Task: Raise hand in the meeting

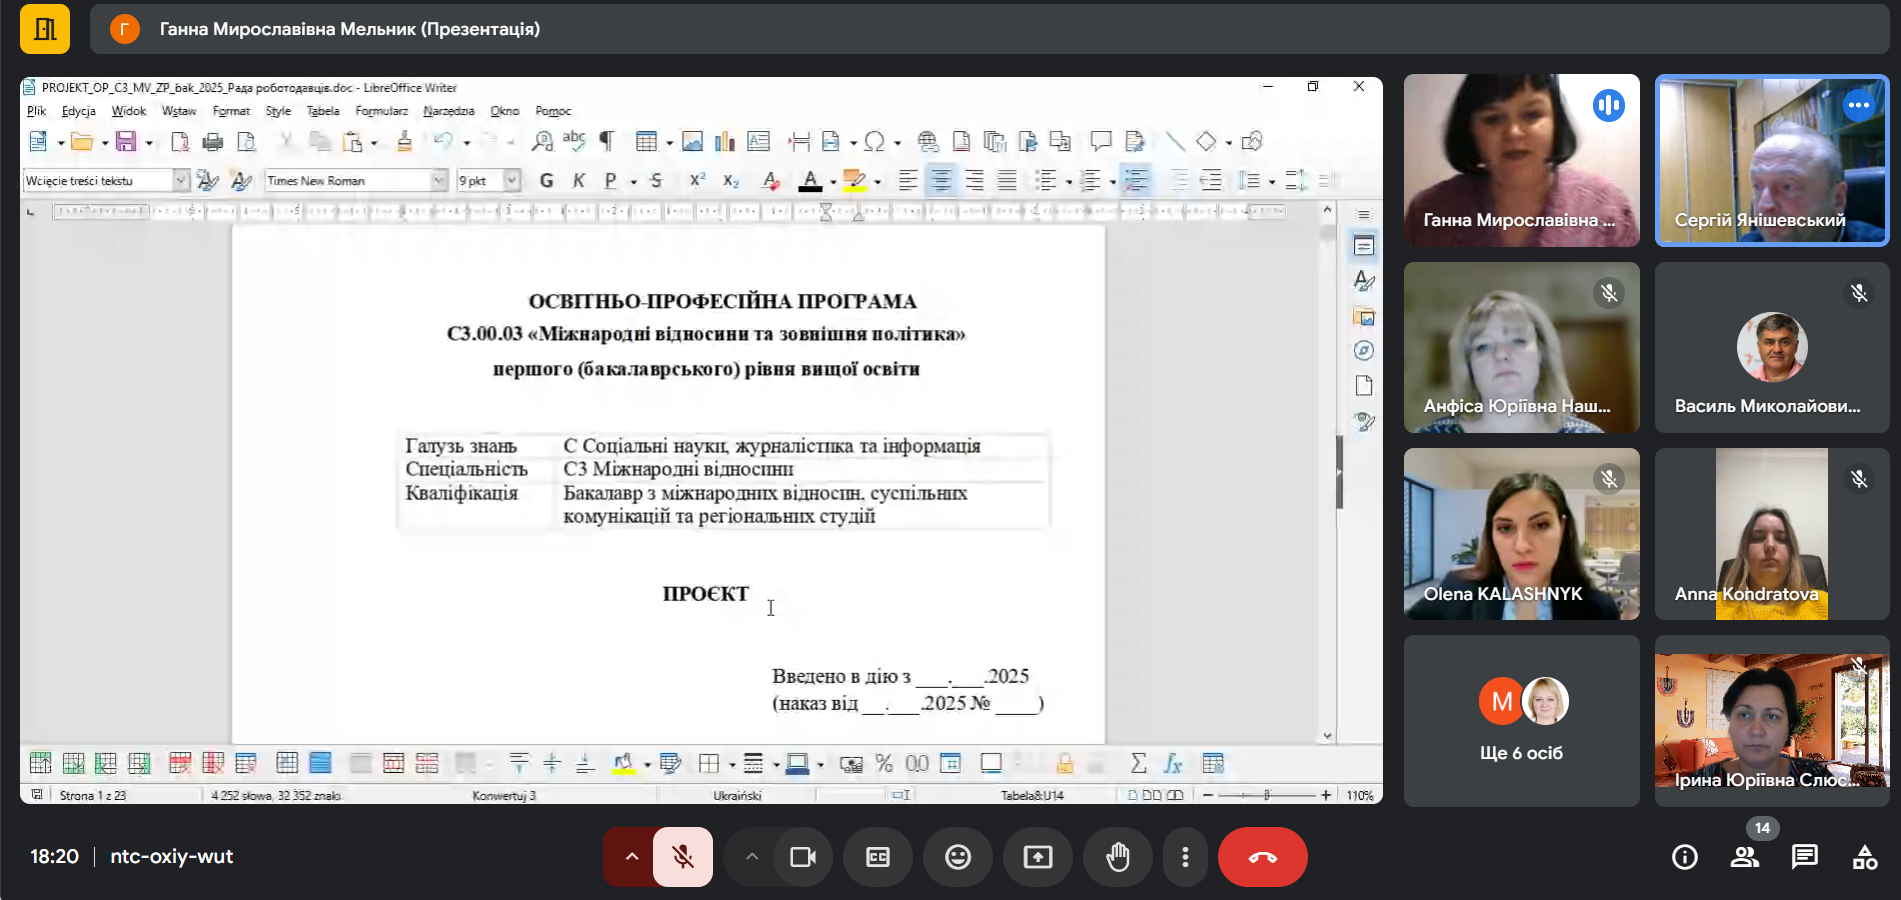Action: click(x=1117, y=857)
